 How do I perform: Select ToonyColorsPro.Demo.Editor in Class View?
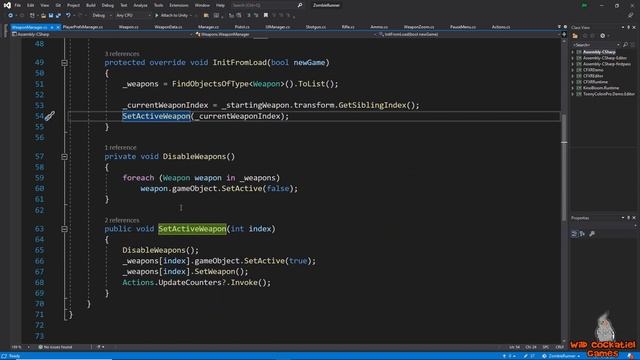click(609, 94)
